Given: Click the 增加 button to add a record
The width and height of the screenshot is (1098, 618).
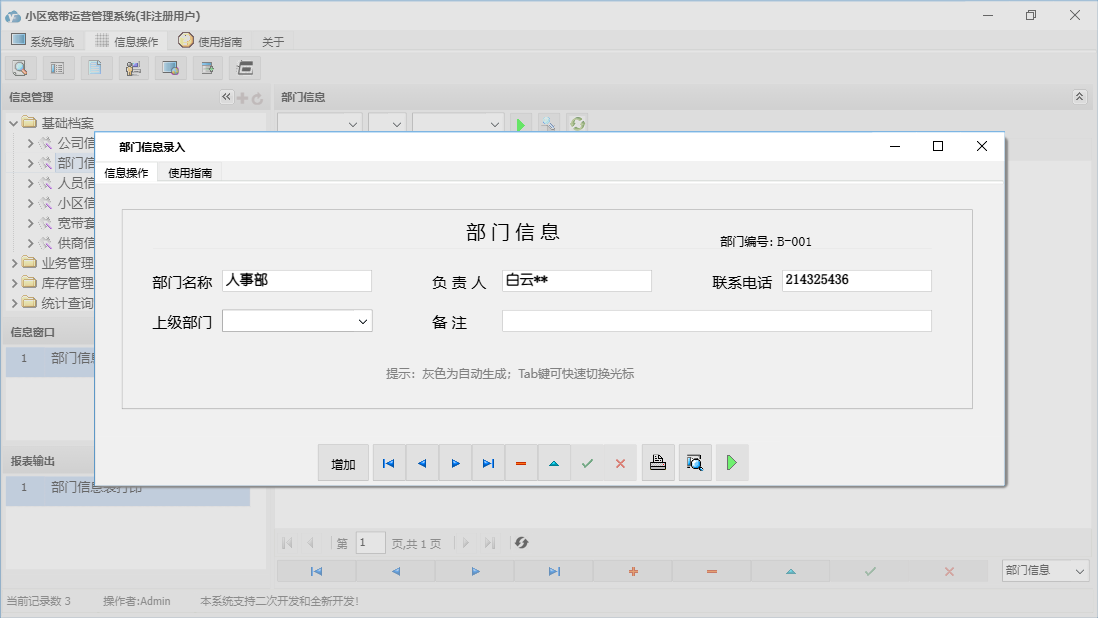Looking at the screenshot, I should coord(343,462).
